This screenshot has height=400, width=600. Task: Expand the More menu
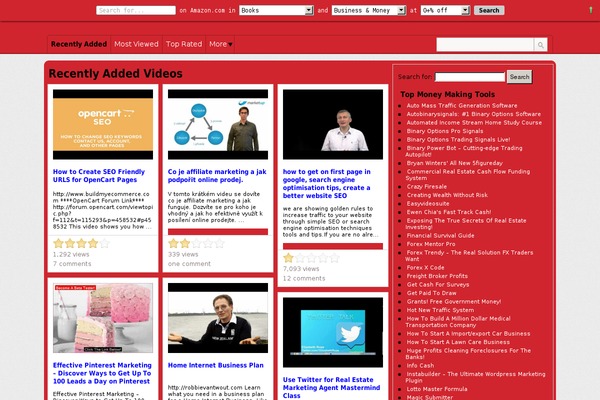pyautogui.click(x=220, y=44)
